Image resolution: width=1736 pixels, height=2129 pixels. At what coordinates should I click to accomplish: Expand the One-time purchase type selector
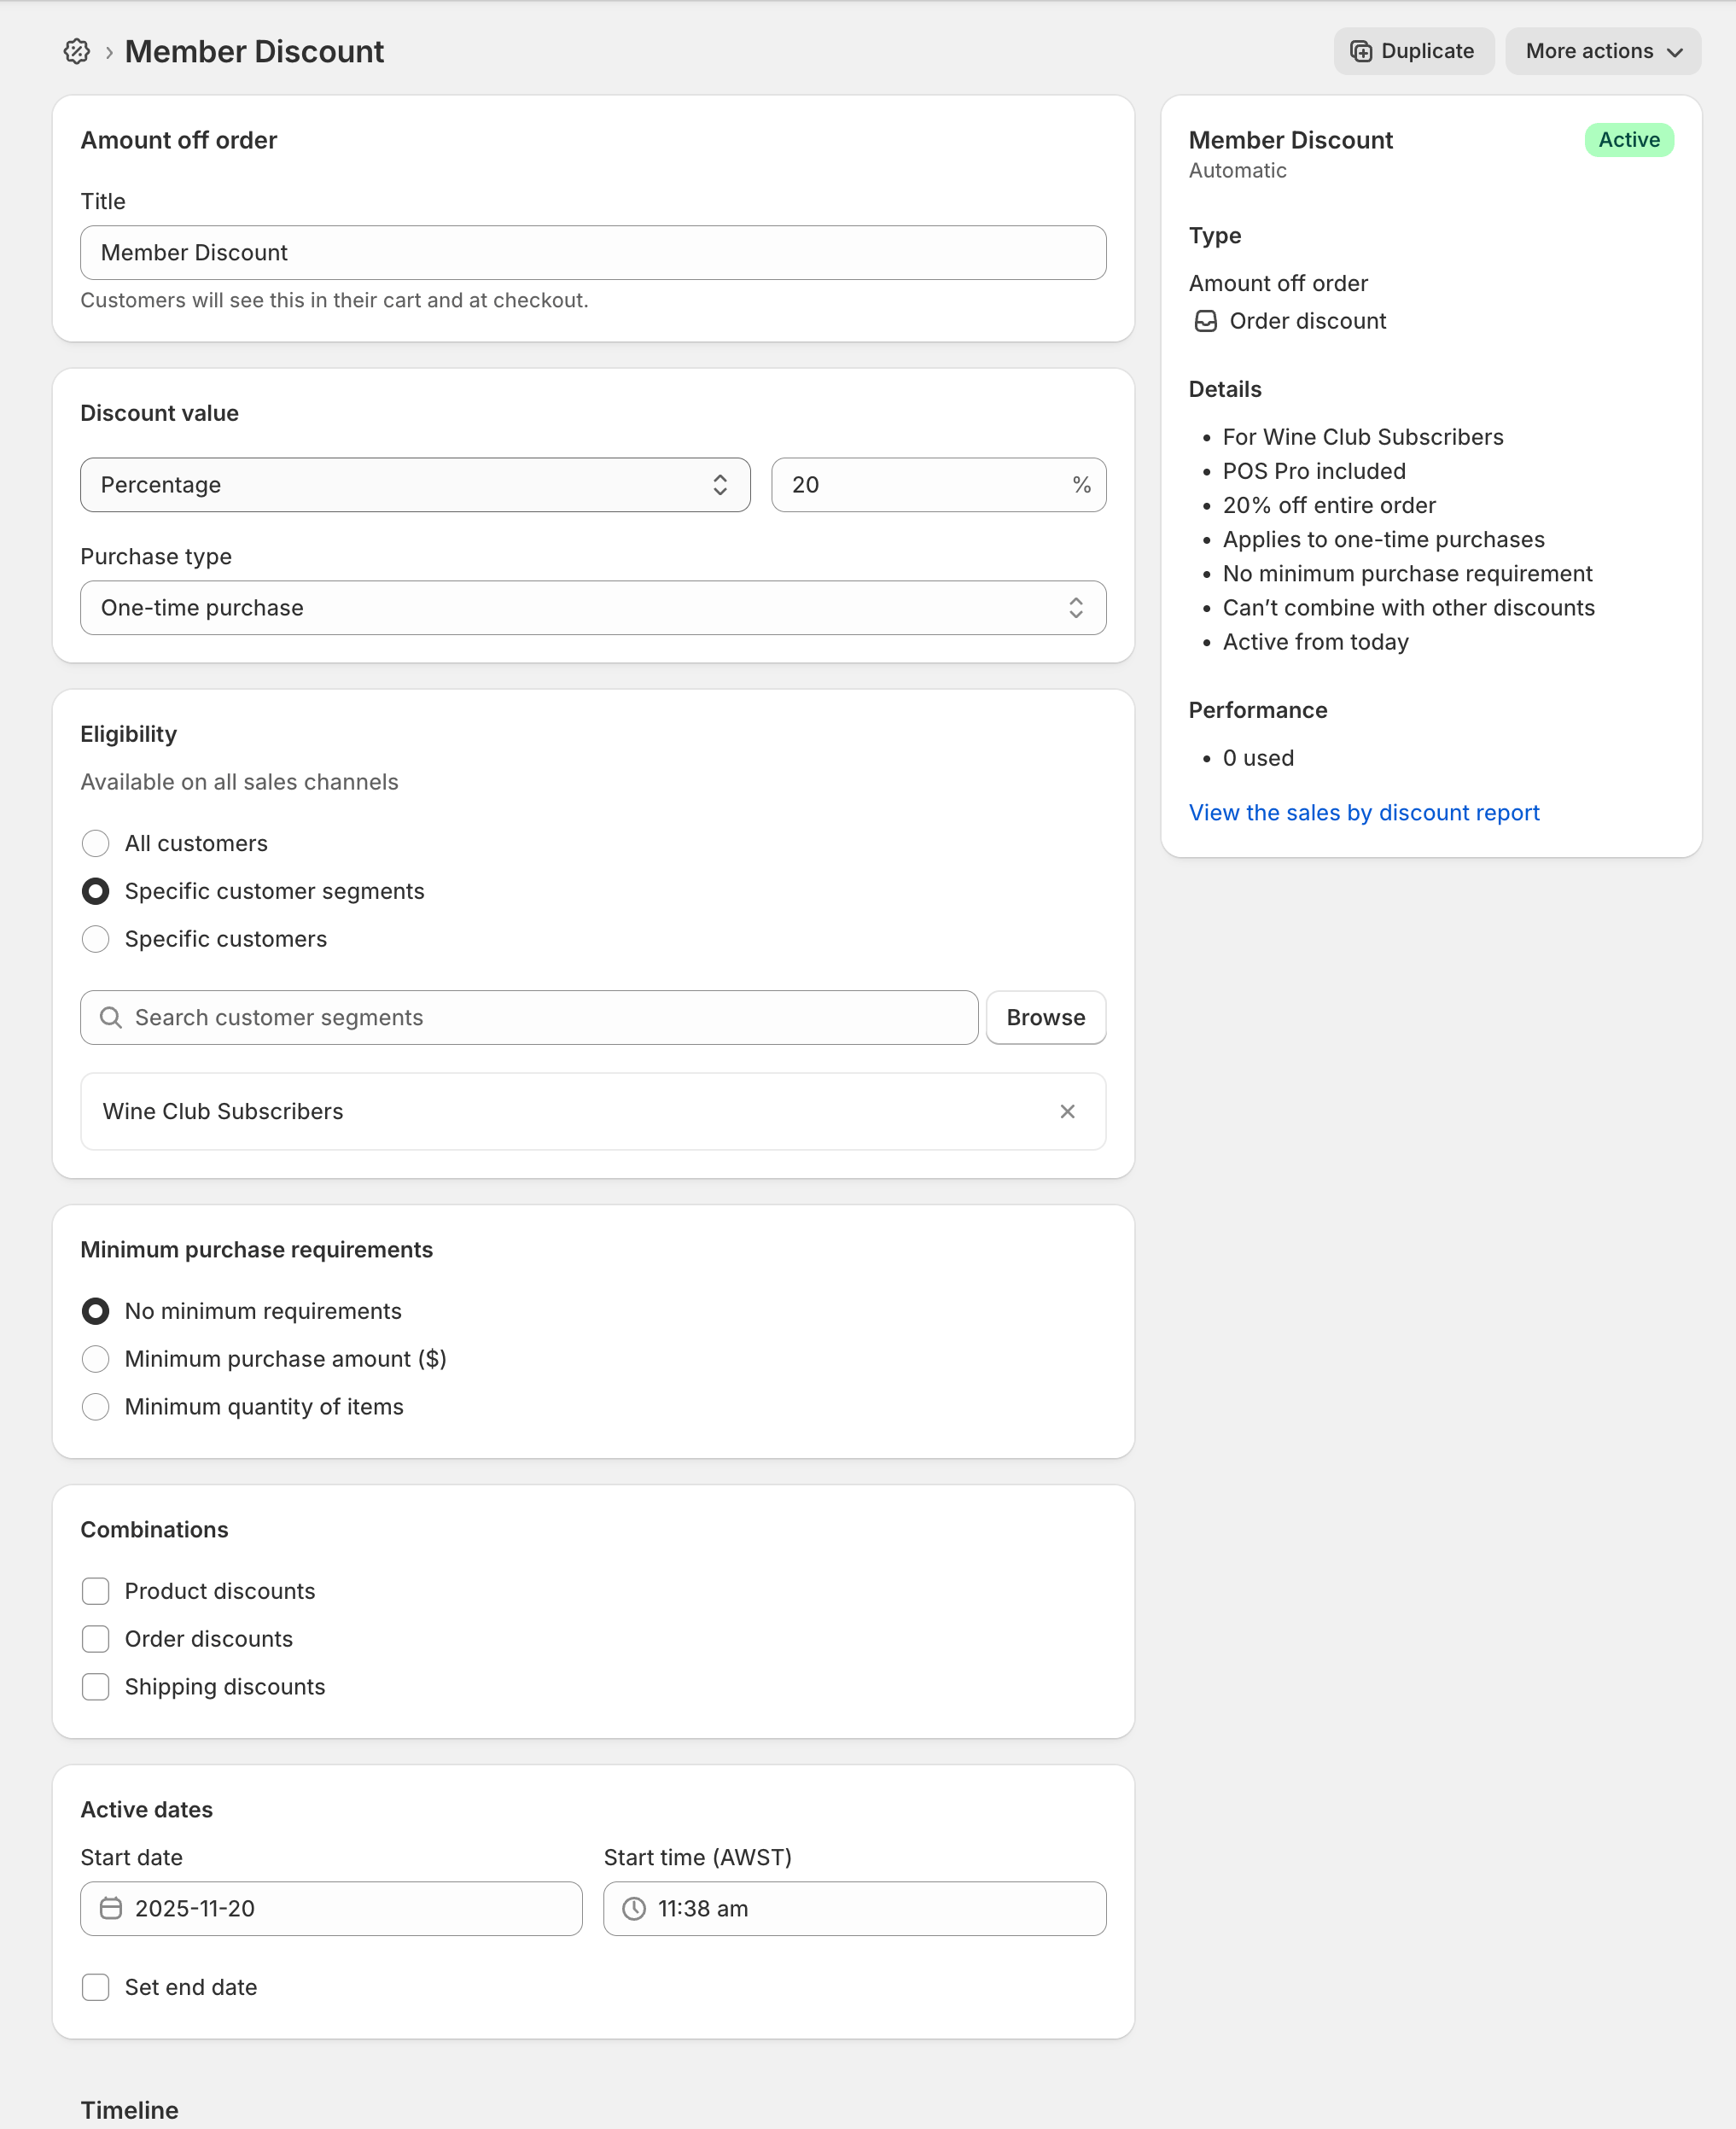click(592, 608)
